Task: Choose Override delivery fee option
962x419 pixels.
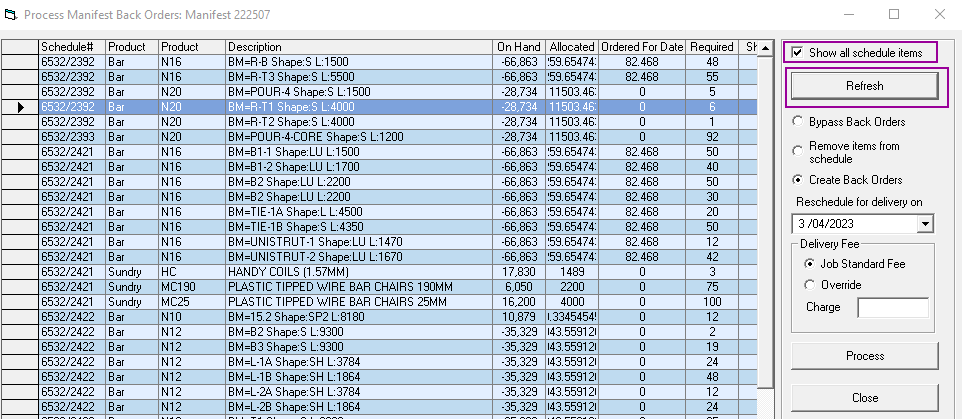Action: pos(810,285)
